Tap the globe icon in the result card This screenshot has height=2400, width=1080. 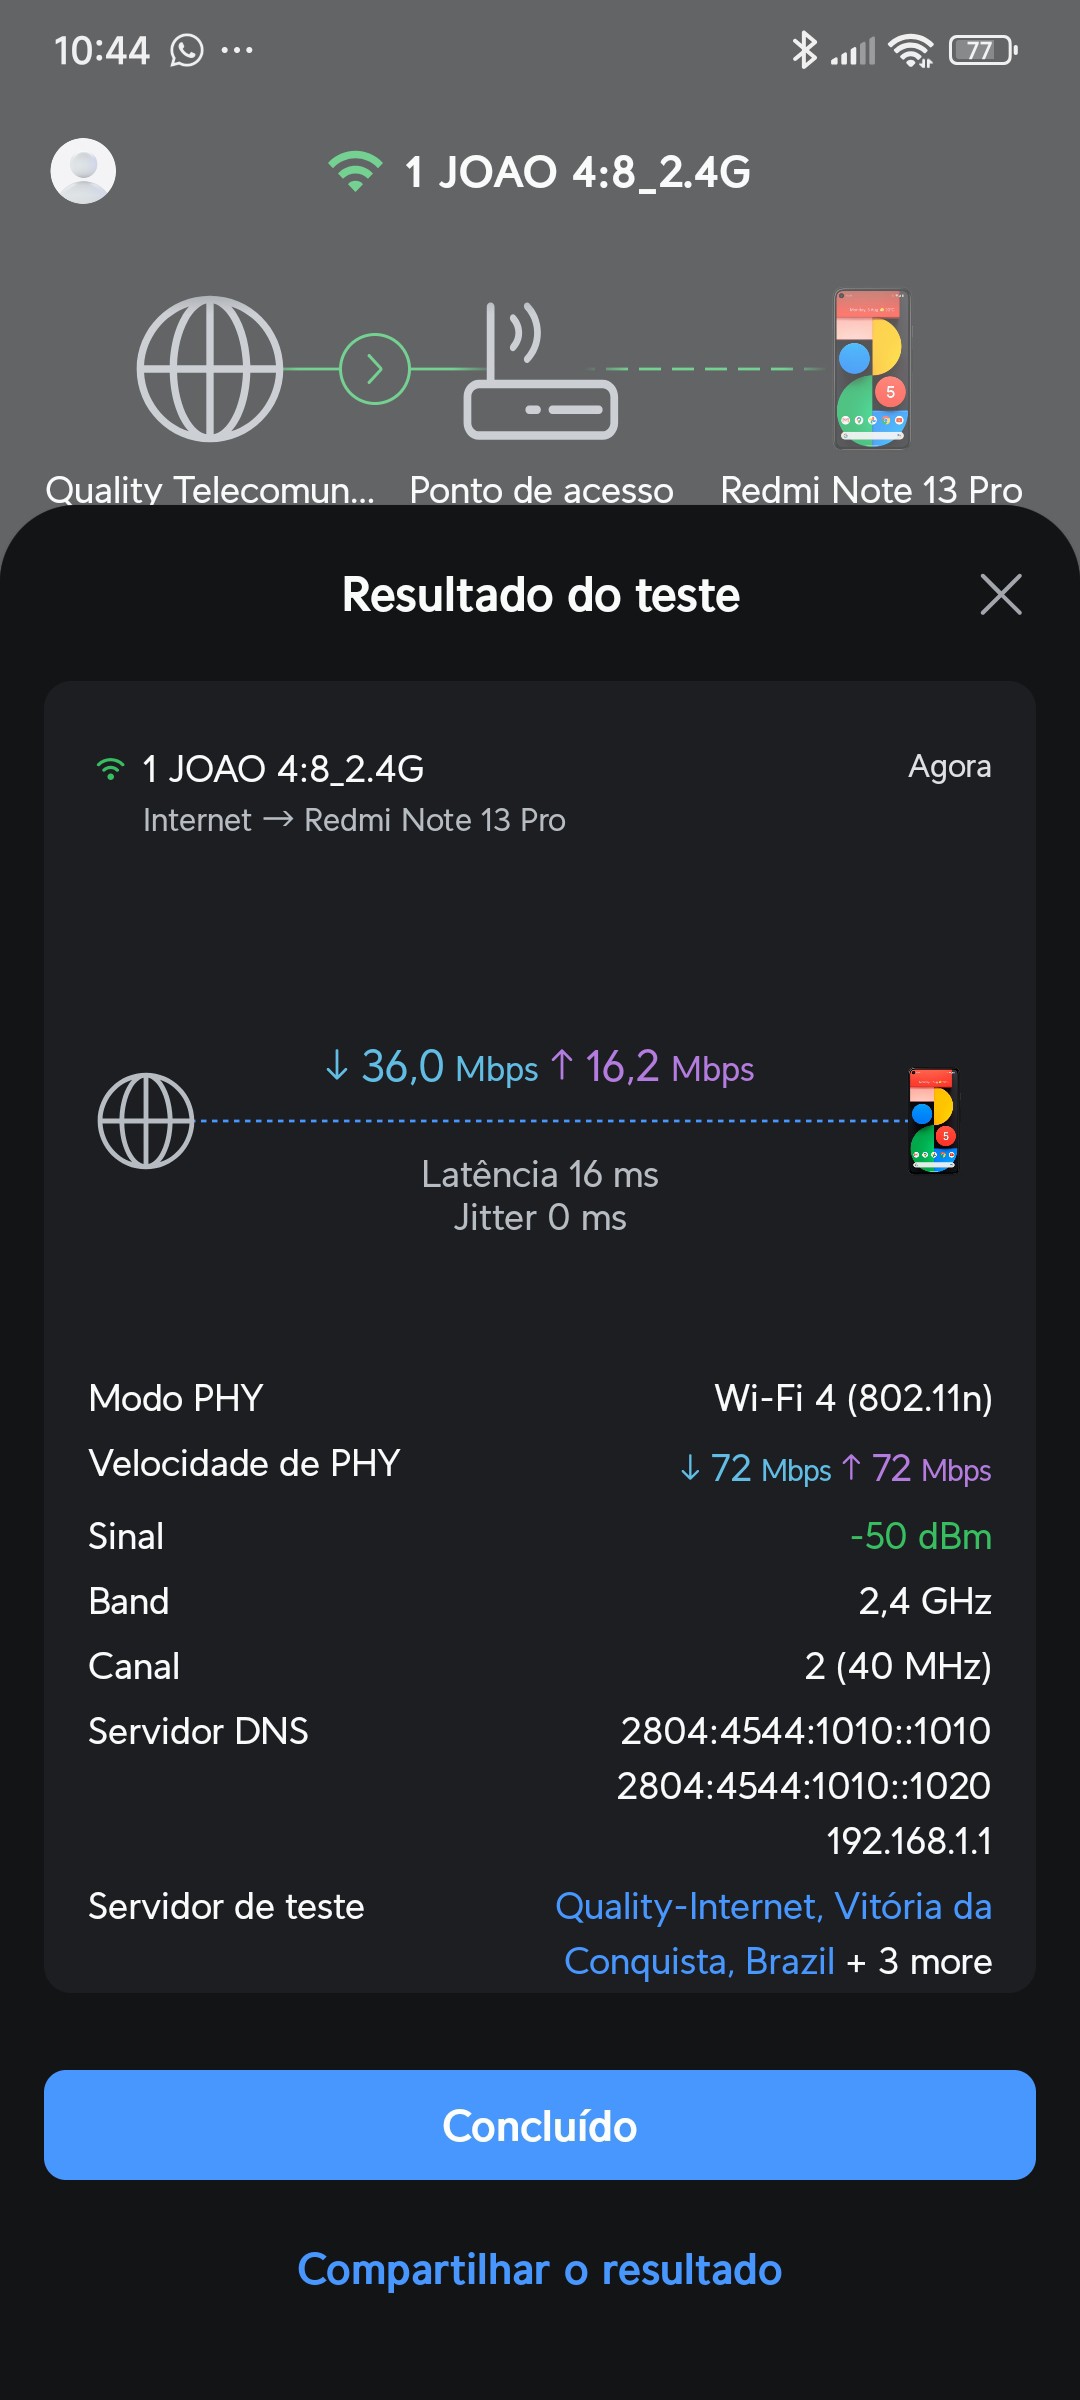[146, 1121]
